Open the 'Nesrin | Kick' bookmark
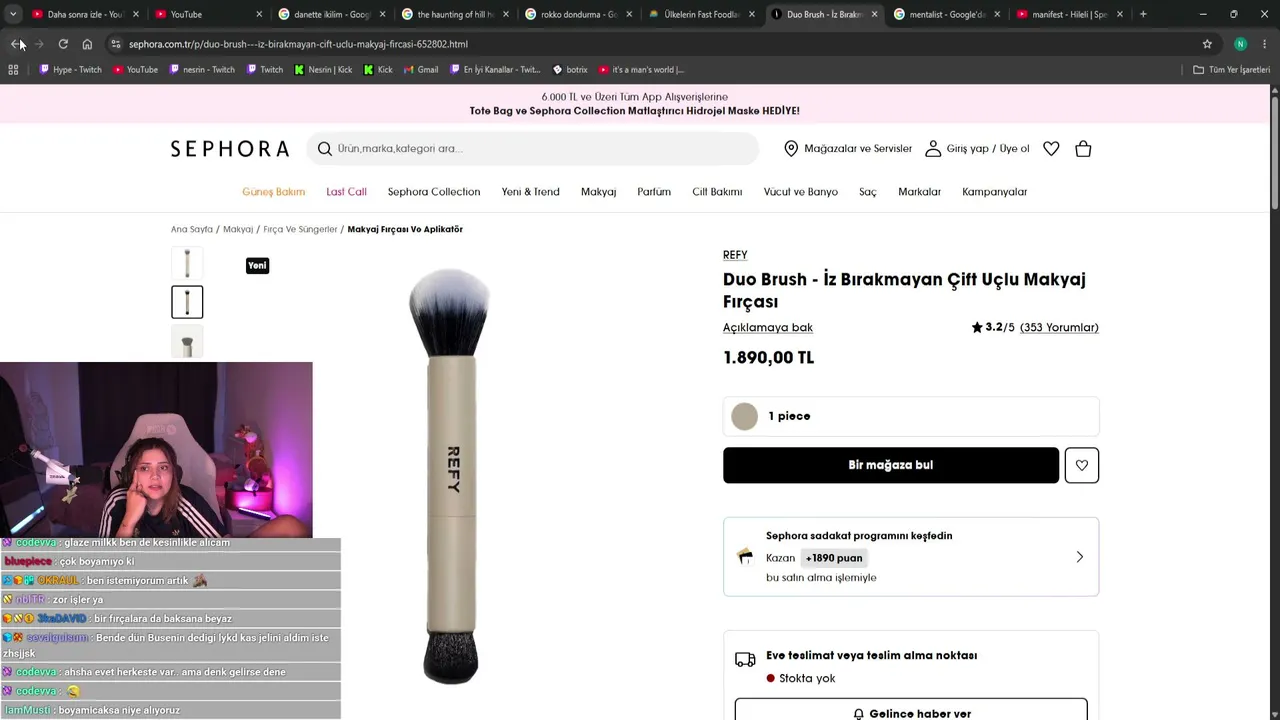The width and height of the screenshot is (1280, 720). click(x=323, y=70)
